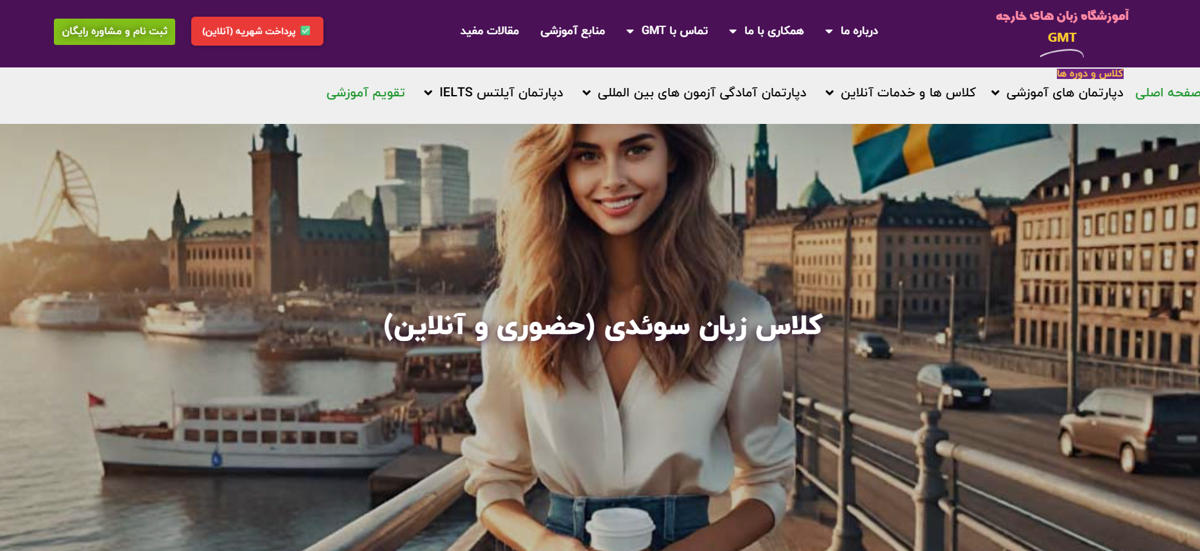
Task: Expand the آزمون های بین المللی department arrow
Action: 587,93
